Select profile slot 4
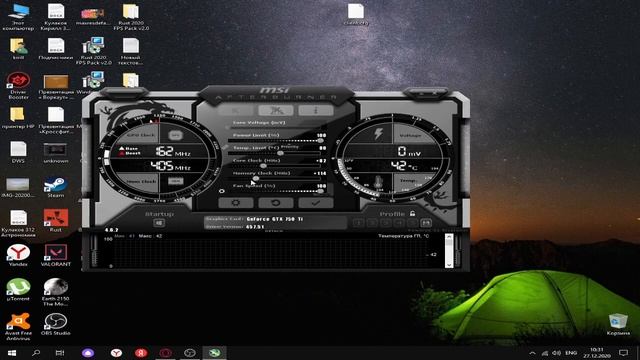Image resolution: width=640 pixels, height=360 pixels. (399, 223)
